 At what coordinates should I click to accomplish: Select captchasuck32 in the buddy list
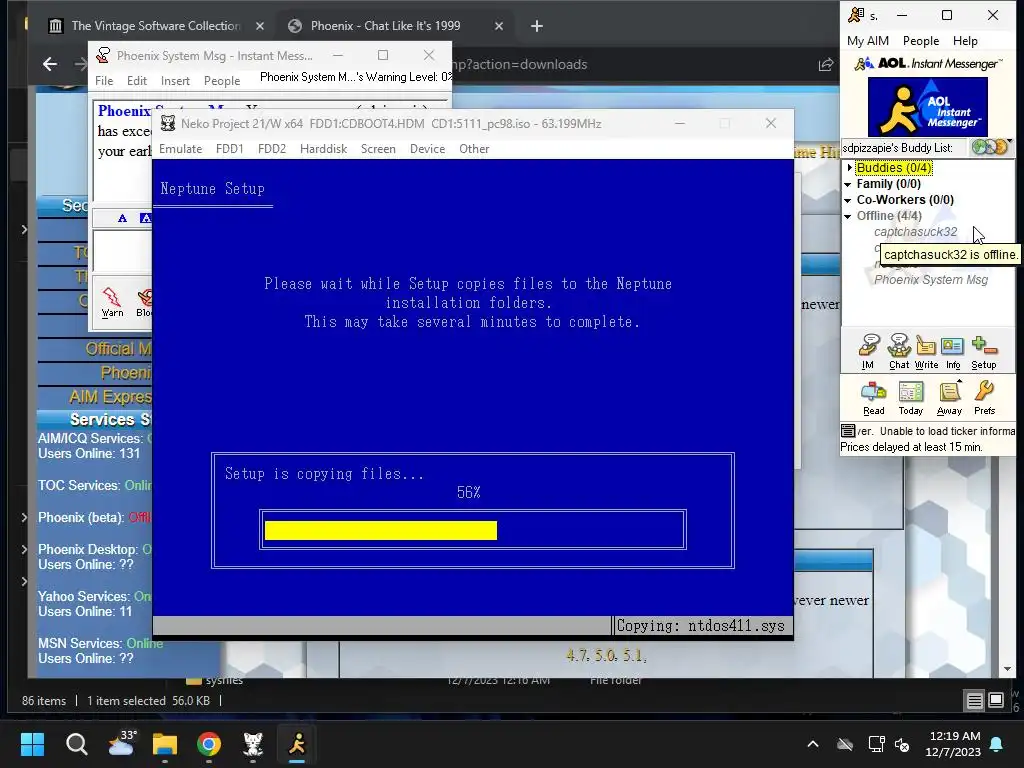pos(916,232)
